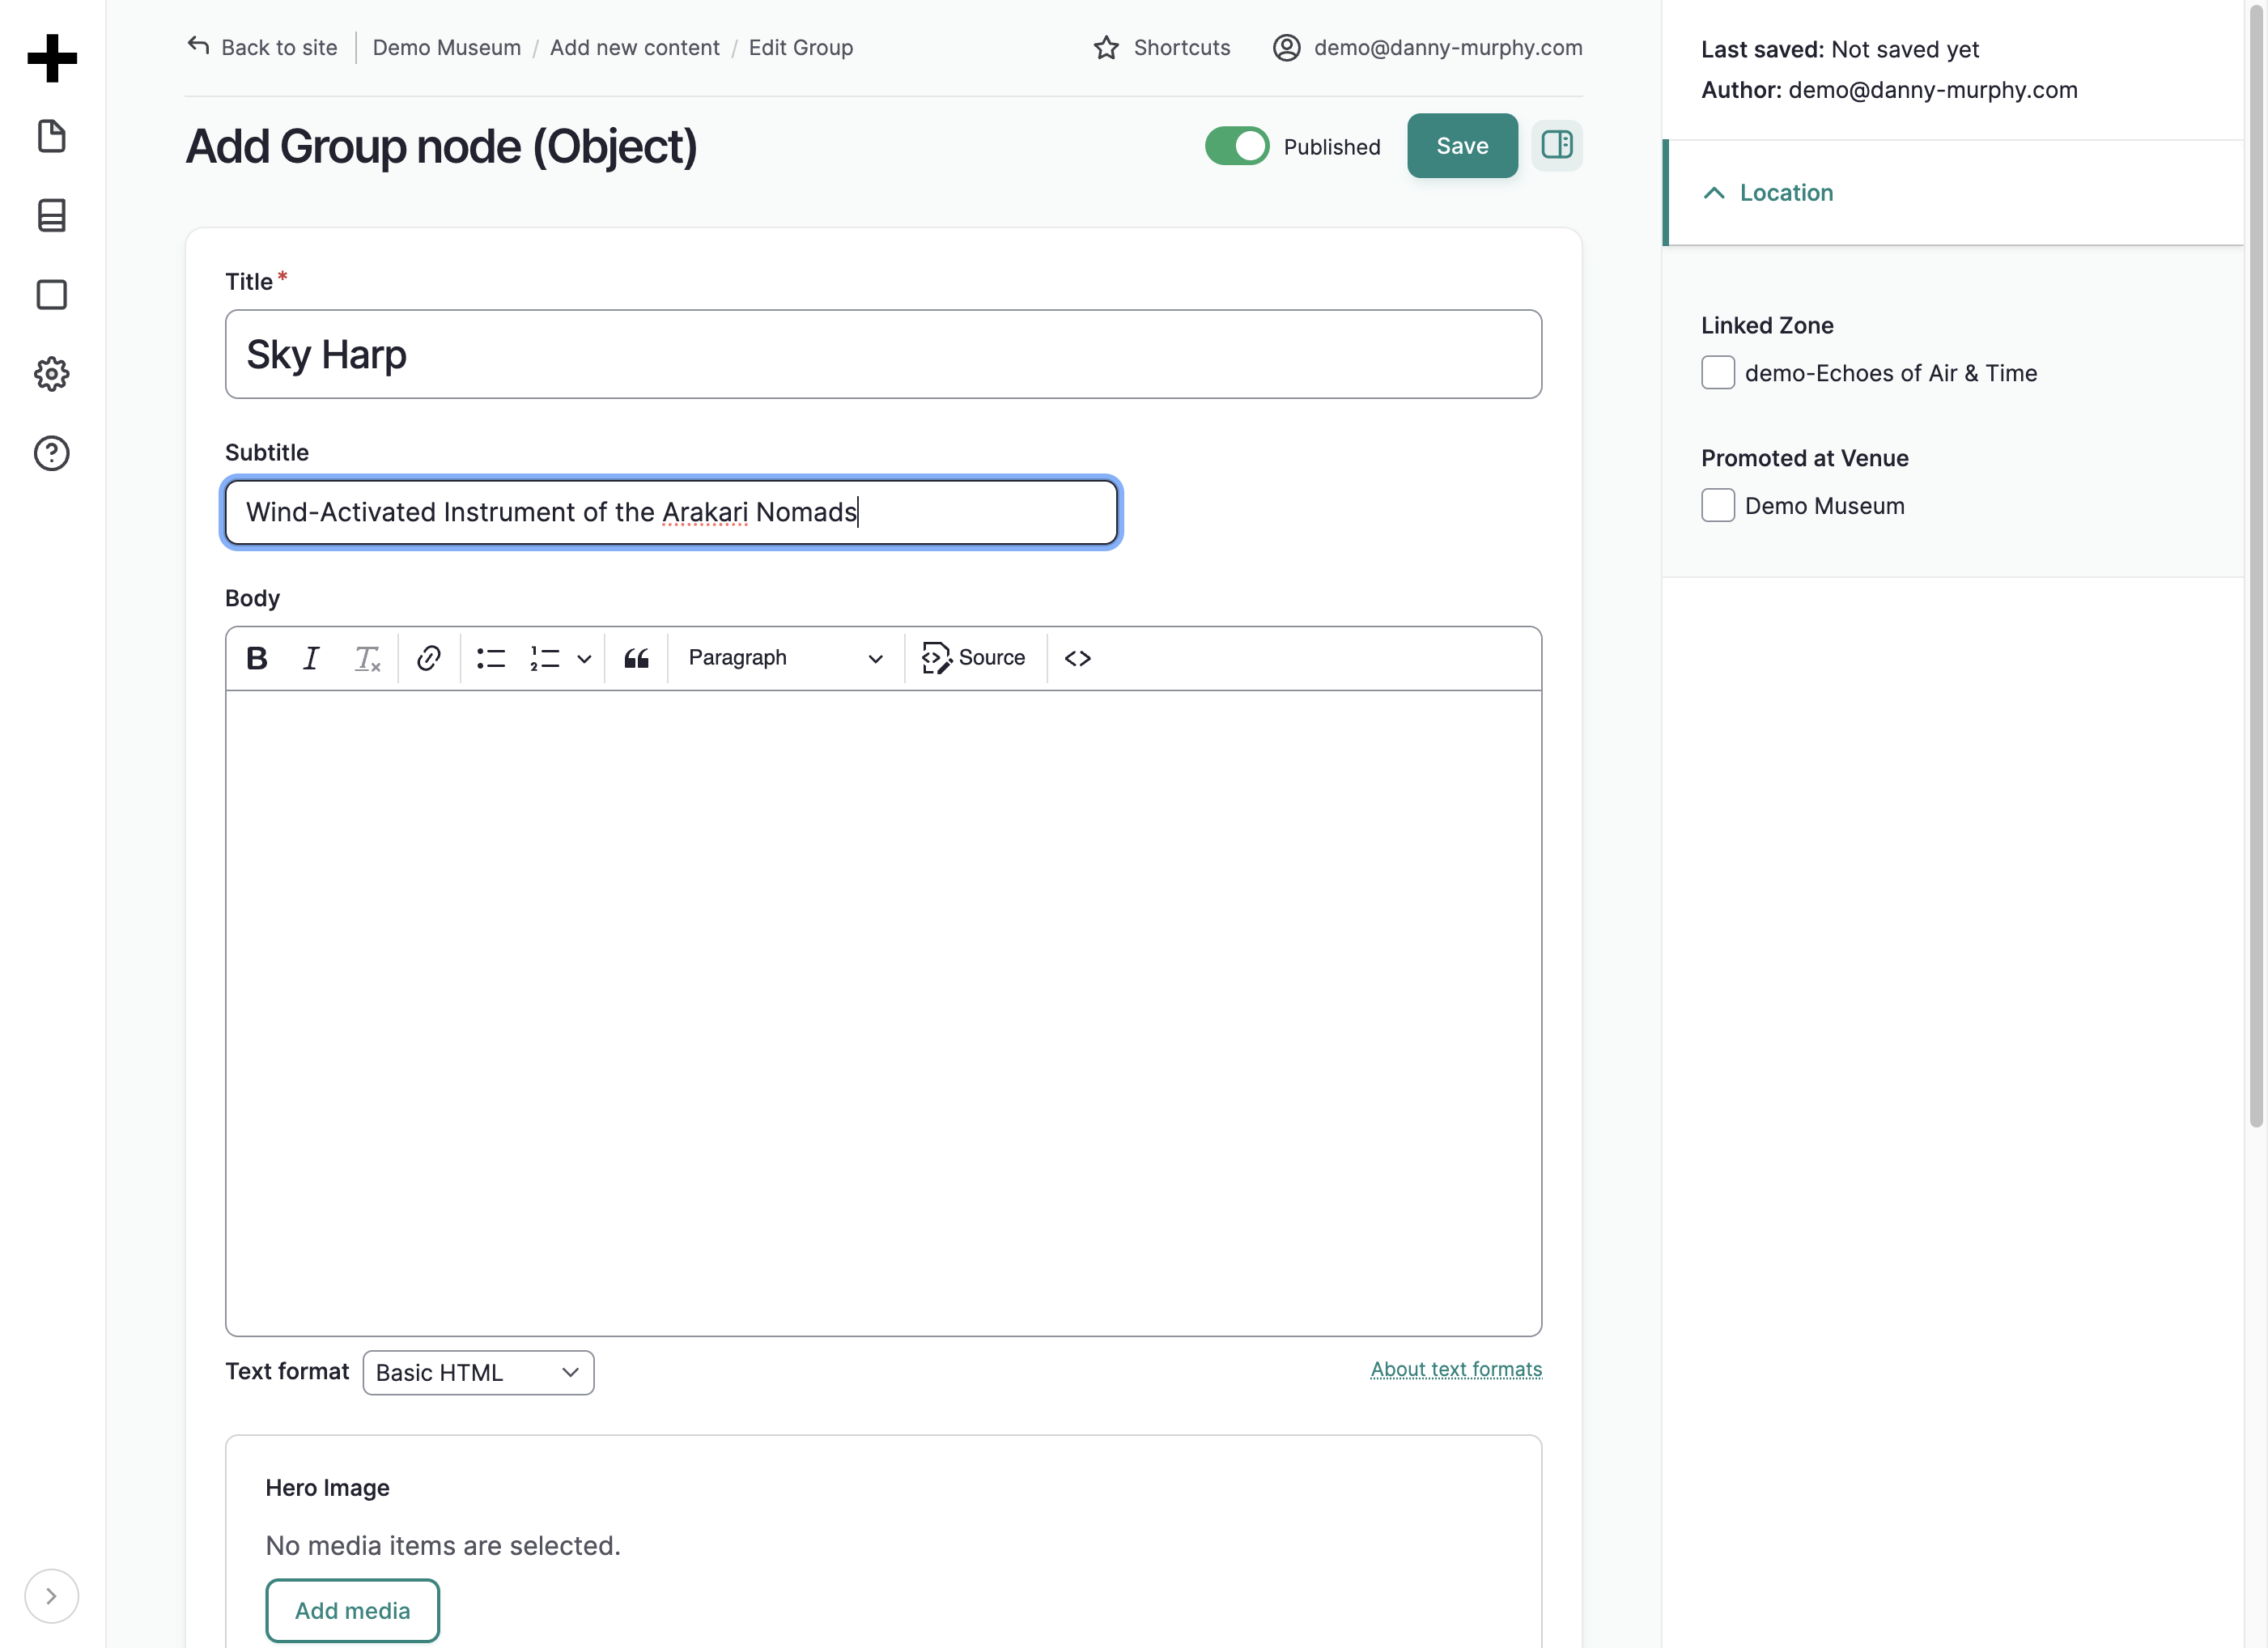Open the help question mark icon
The width and height of the screenshot is (2268, 1648).
[52, 454]
